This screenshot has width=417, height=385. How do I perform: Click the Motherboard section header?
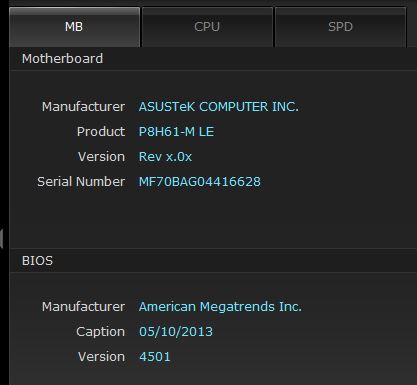(x=62, y=59)
